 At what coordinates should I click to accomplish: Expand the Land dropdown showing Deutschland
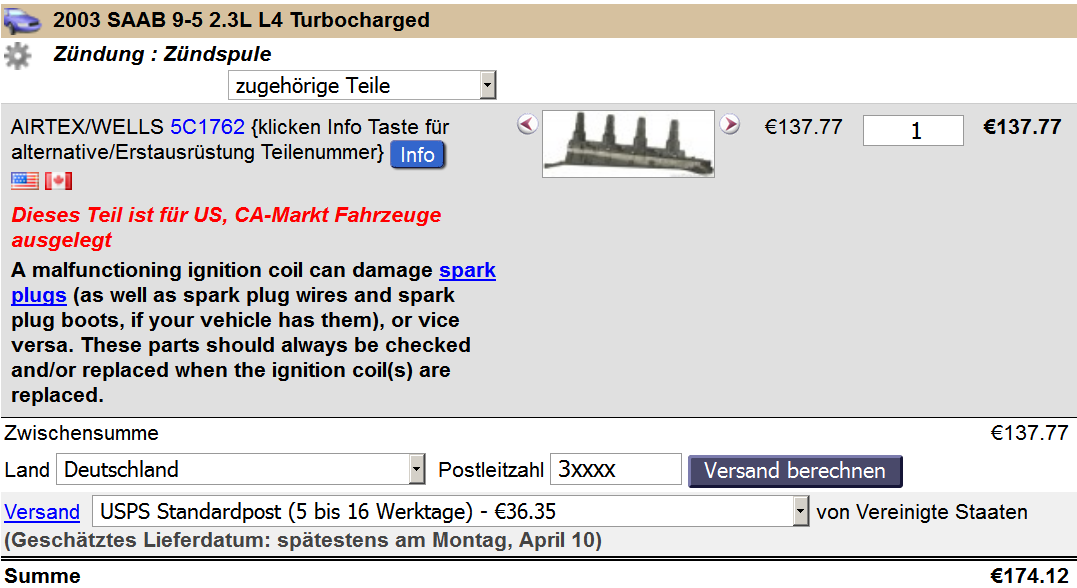[241, 470]
